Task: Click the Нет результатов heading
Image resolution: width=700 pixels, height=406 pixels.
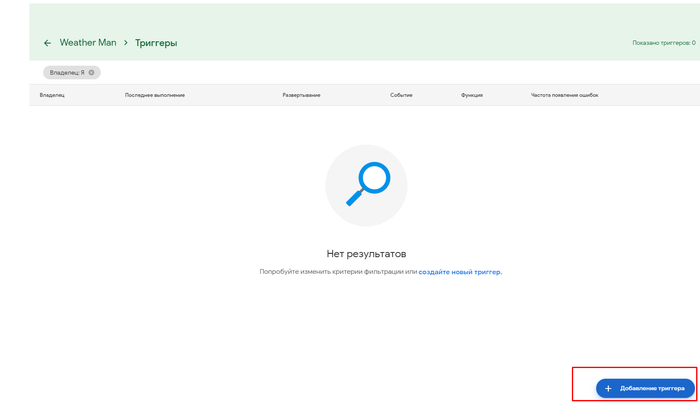Action: [366, 254]
